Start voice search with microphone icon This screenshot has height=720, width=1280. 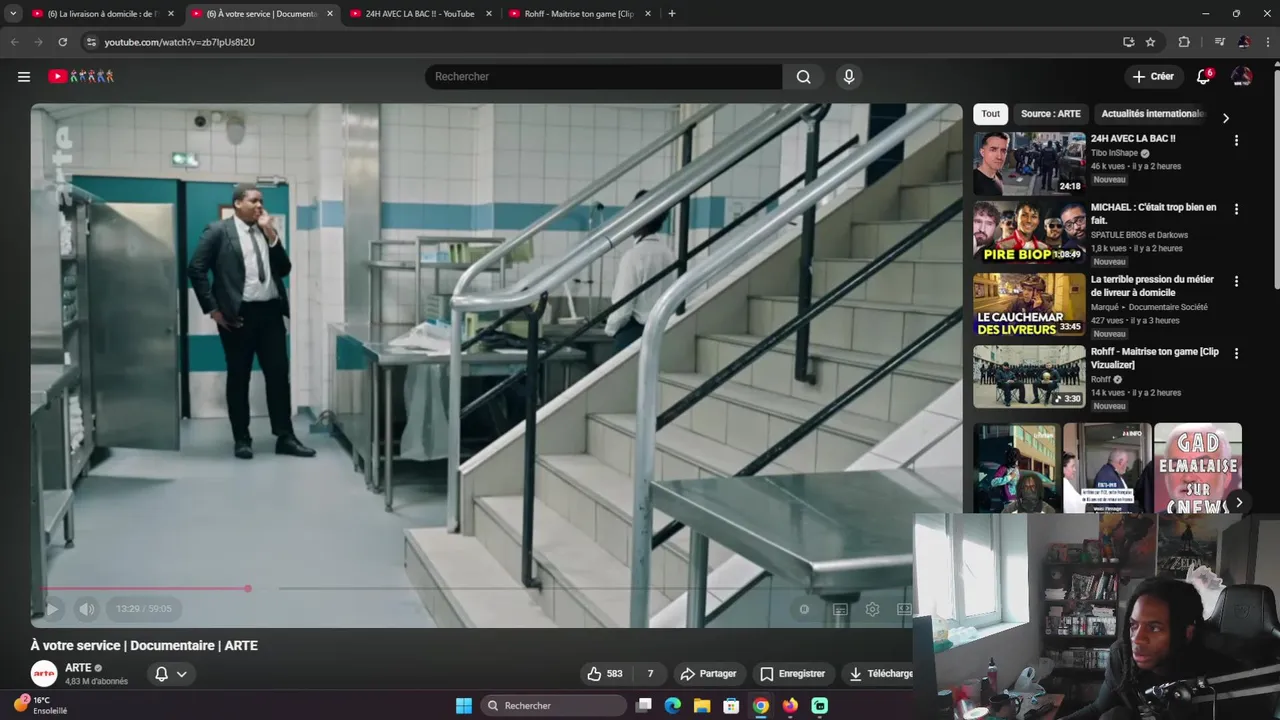click(x=849, y=77)
